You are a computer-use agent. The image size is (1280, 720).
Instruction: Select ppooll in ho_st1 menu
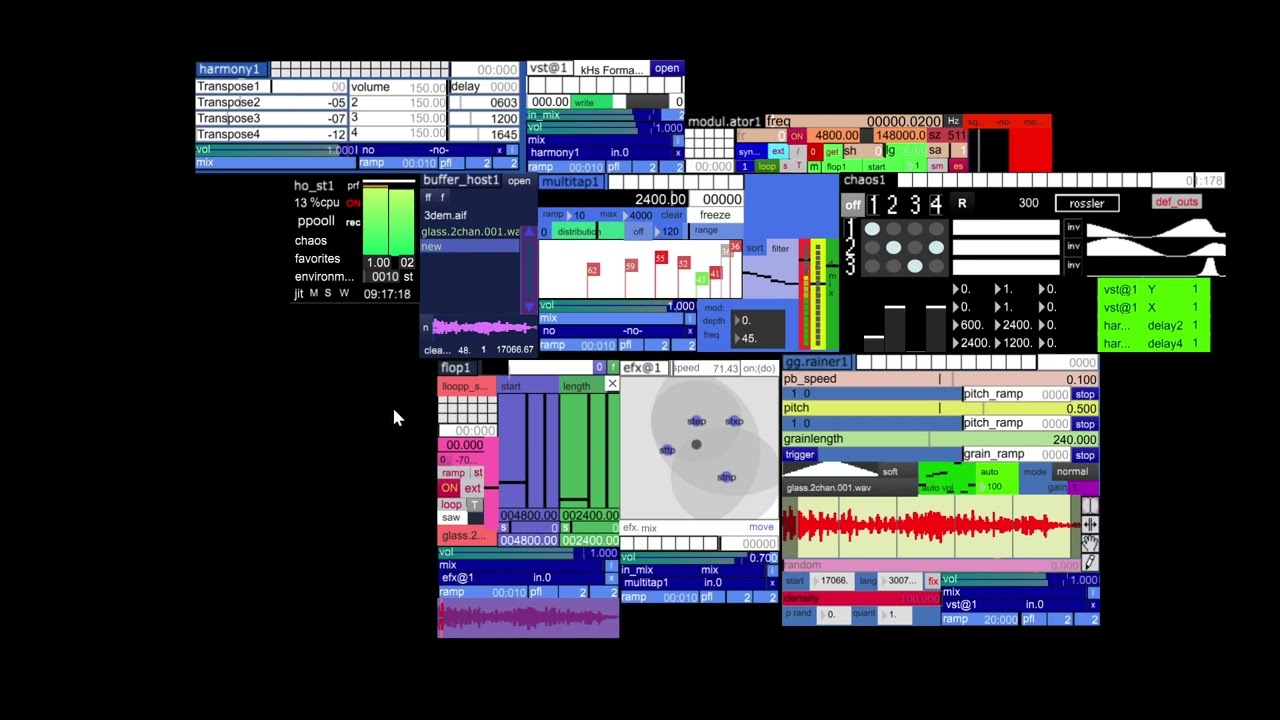[x=316, y=221]
